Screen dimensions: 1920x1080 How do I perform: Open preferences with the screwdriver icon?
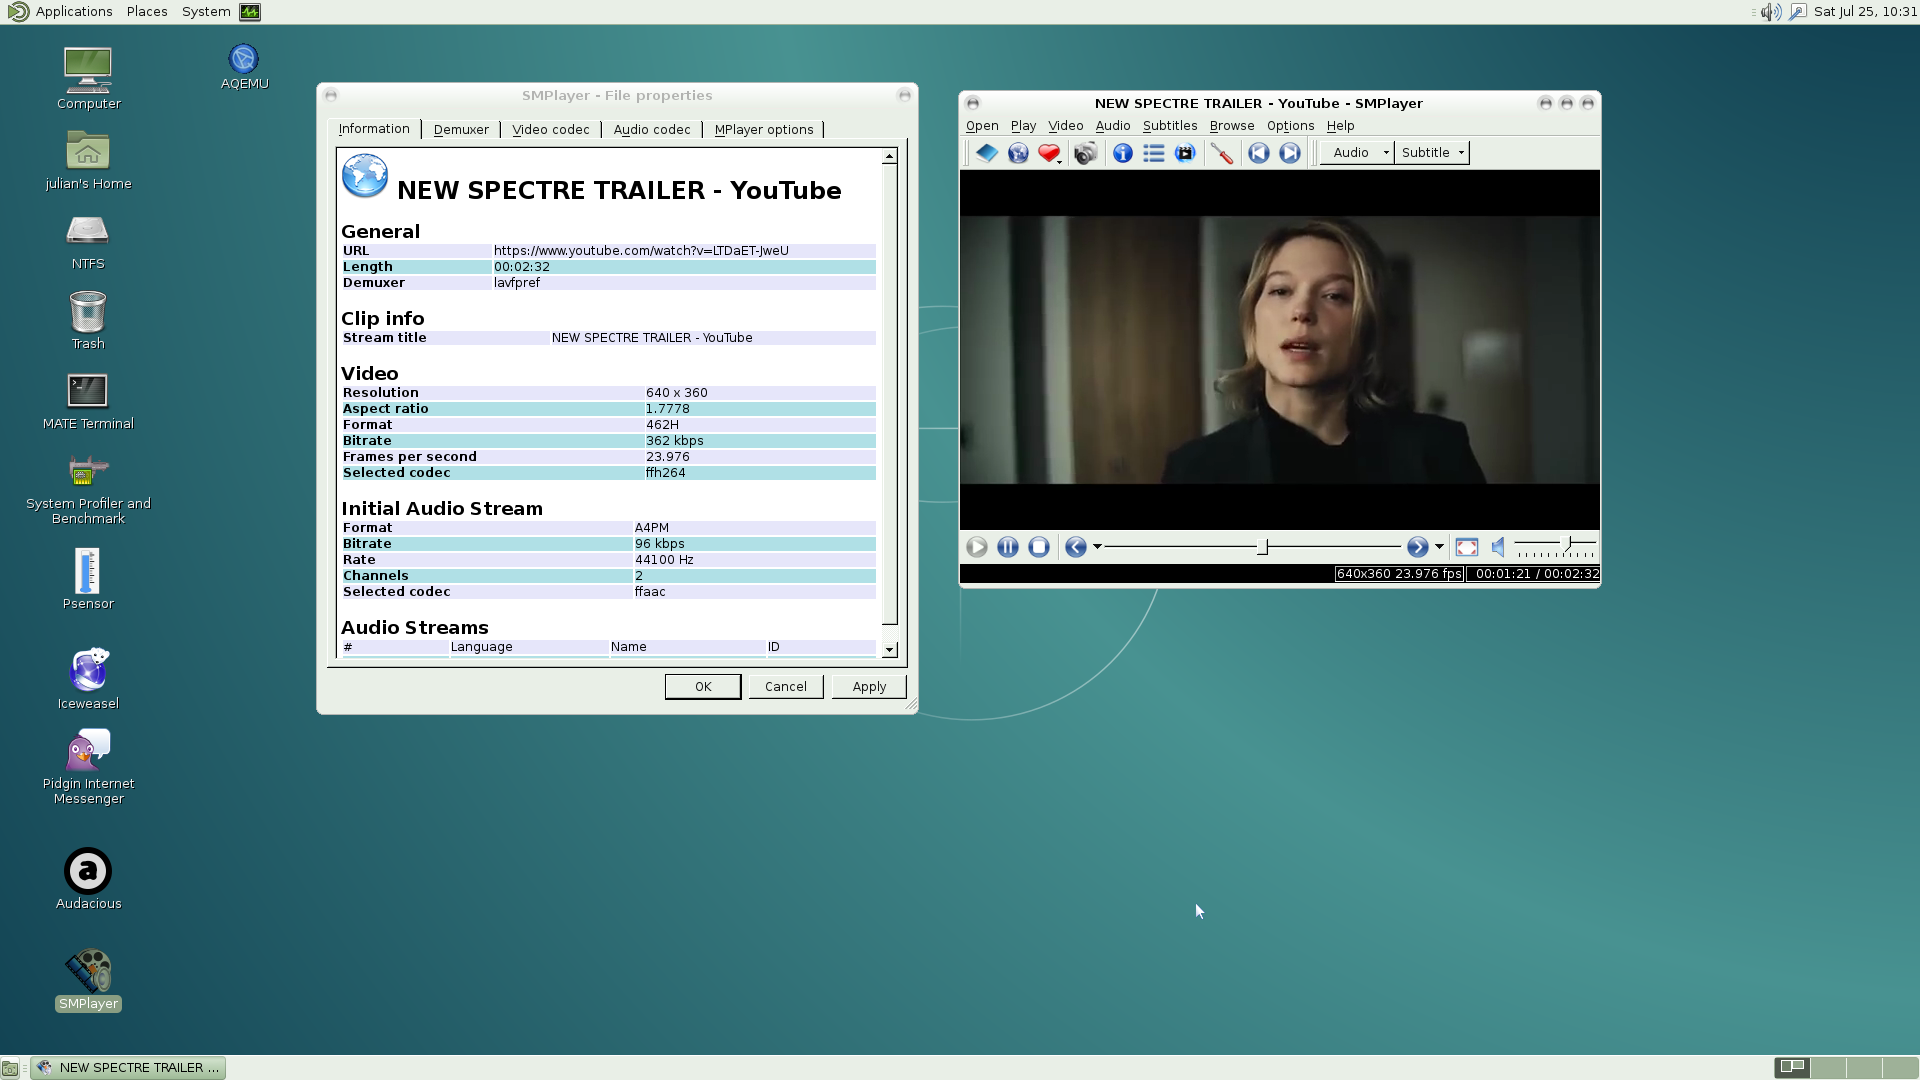pos(1221,153)
